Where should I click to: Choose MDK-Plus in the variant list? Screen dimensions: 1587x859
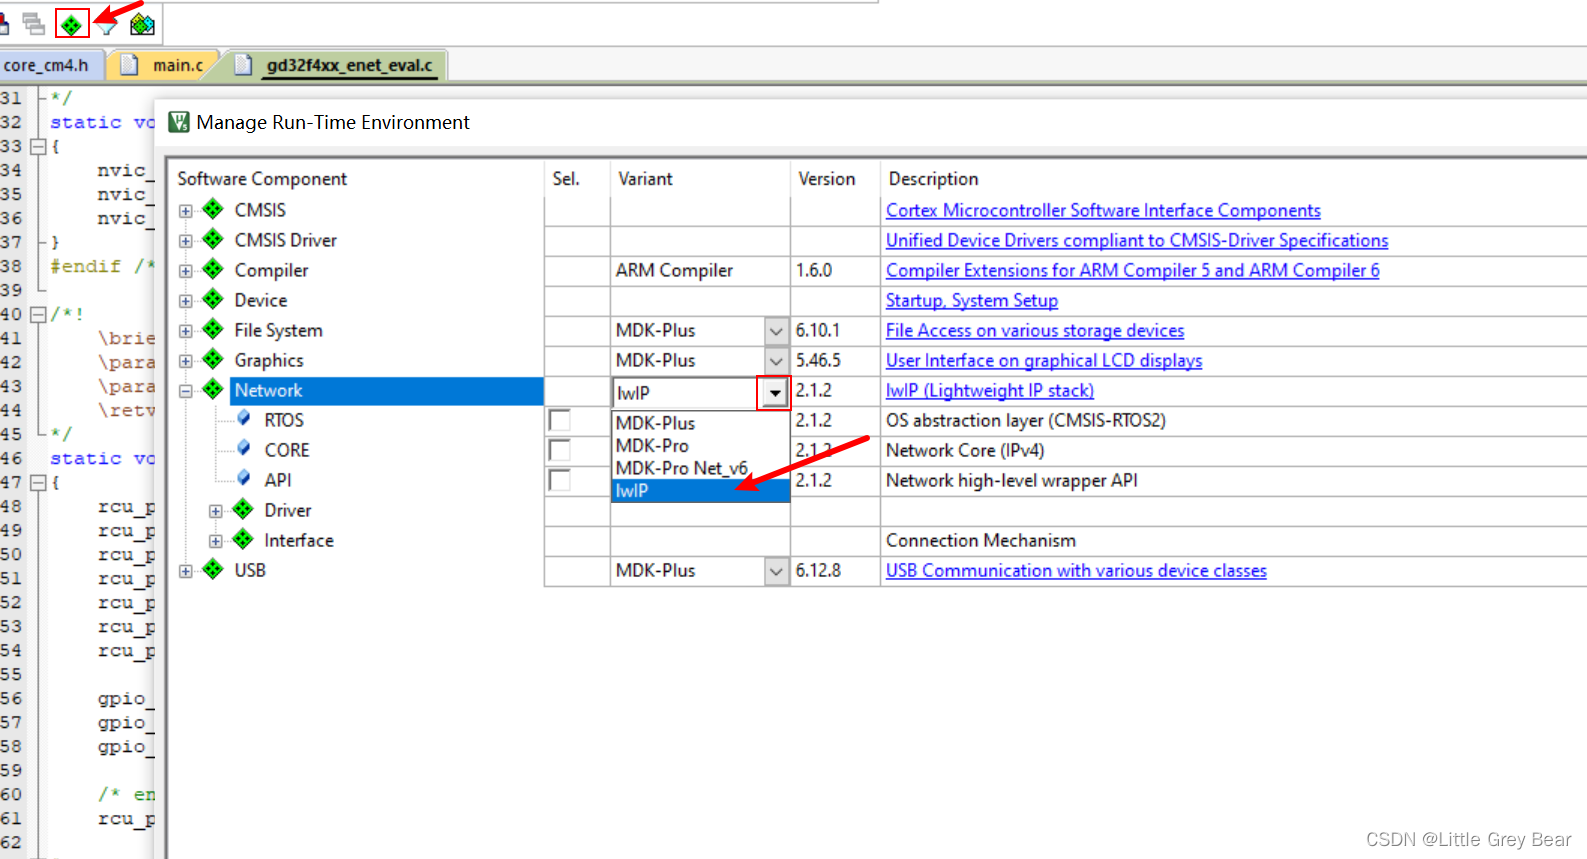point(700,423)
